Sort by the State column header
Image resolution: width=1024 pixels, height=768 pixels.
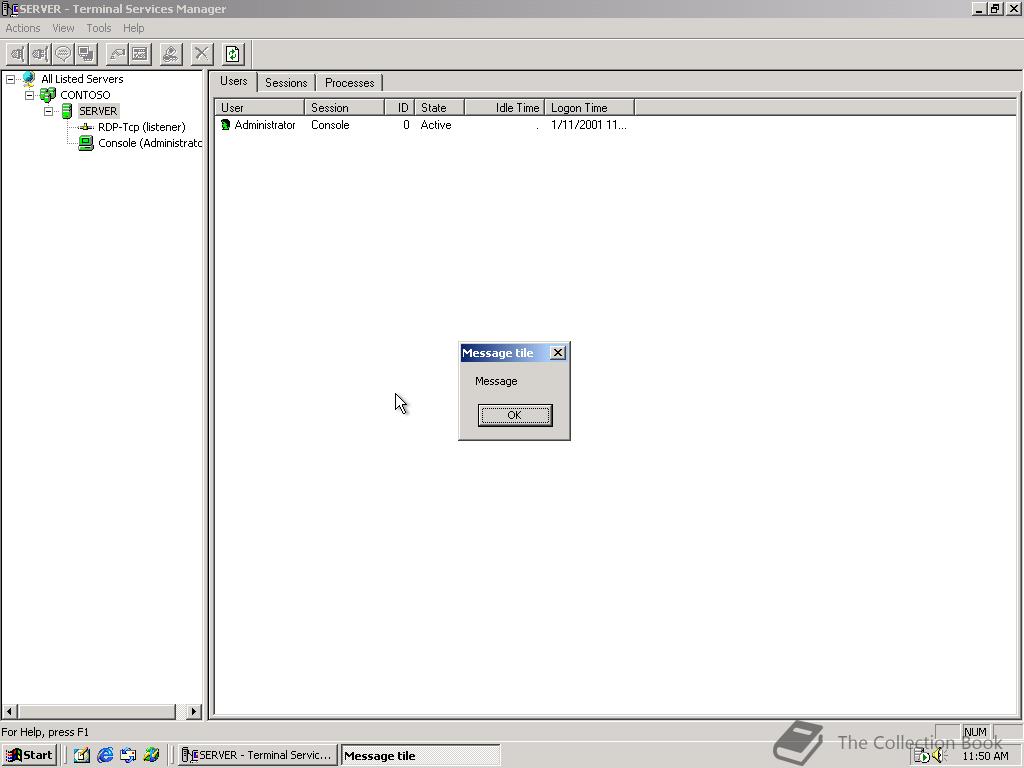click(440, 108)
